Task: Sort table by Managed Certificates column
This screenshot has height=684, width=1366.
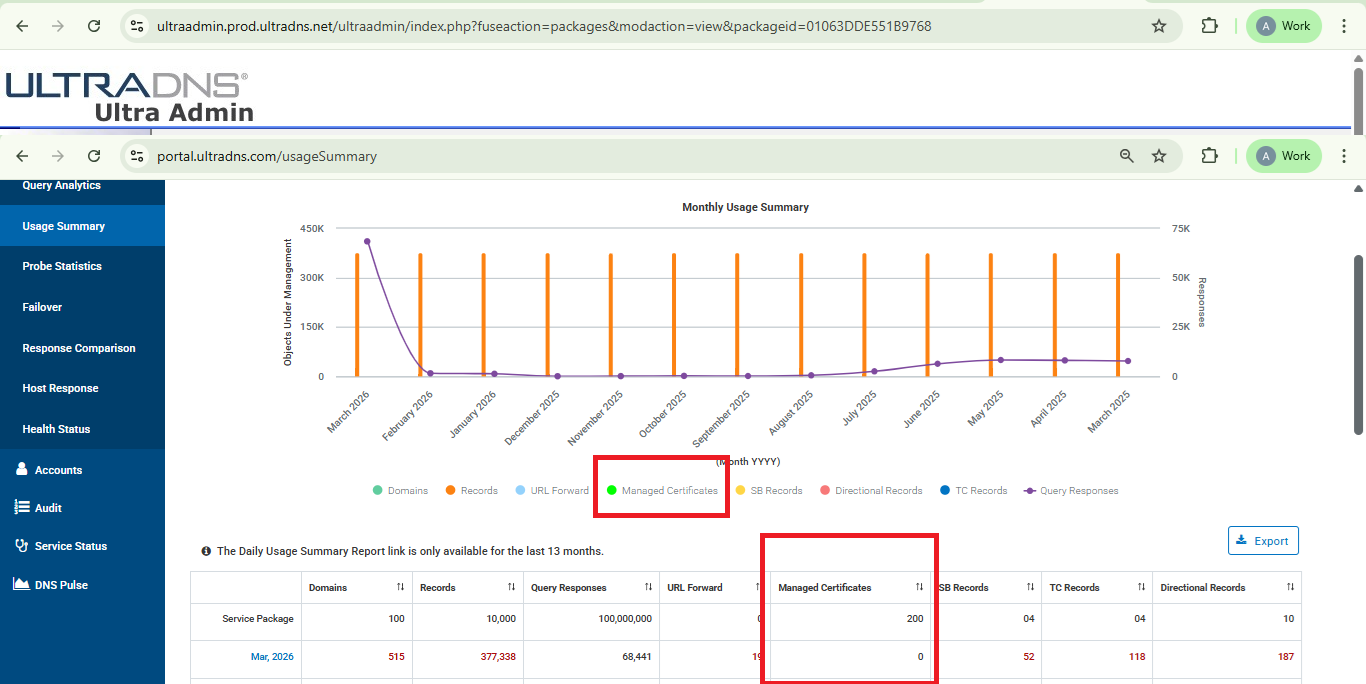Action: click(919, 587)
